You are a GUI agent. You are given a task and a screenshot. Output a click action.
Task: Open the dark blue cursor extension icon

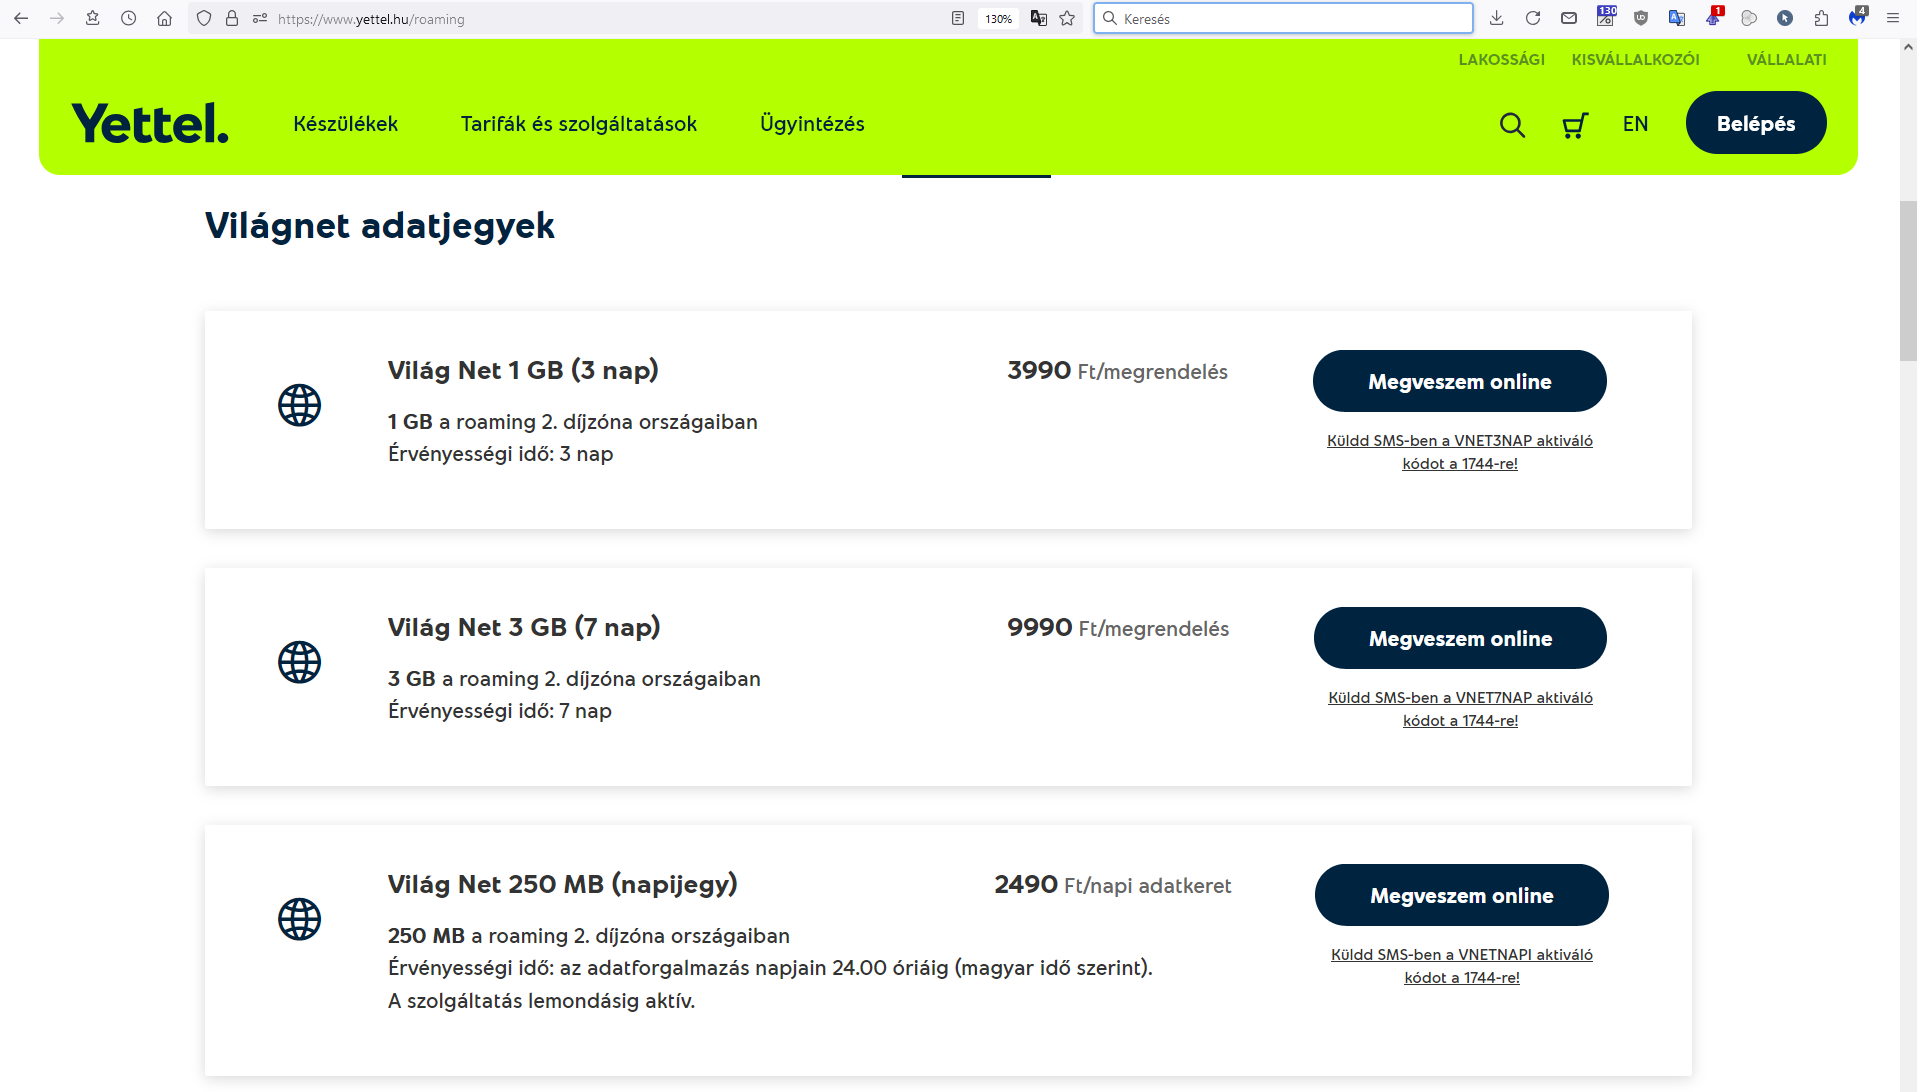[x=1785, y=18]
